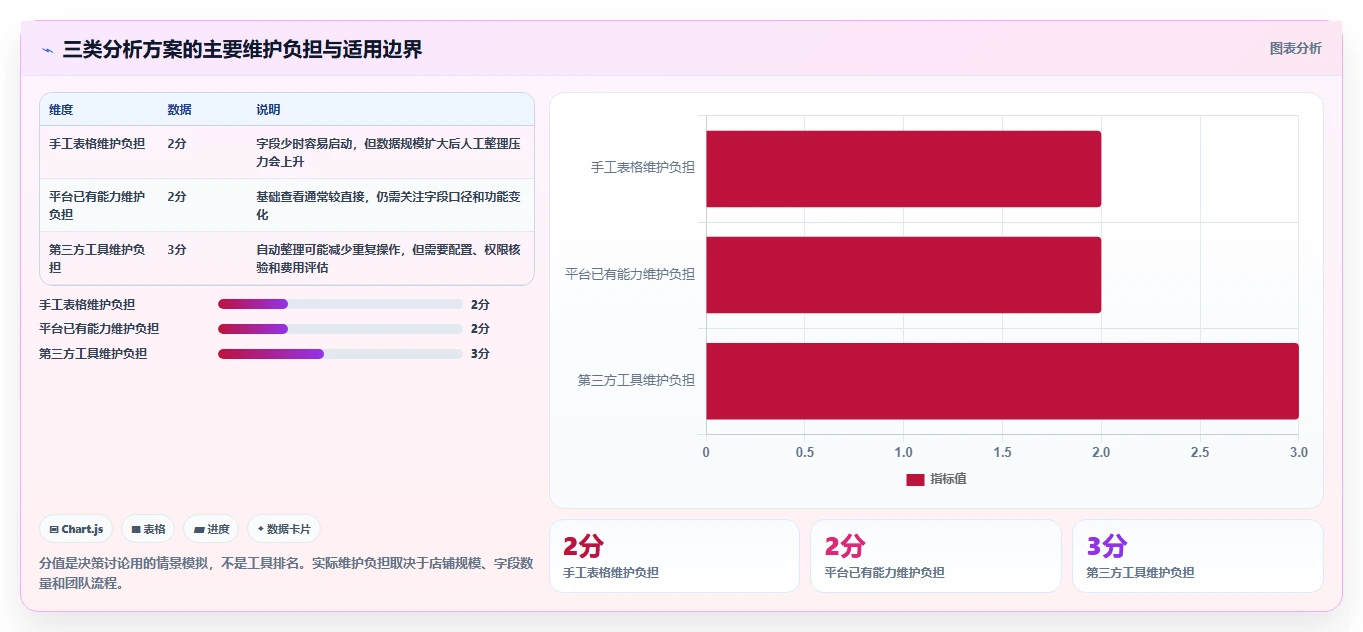The image size is (1363, 632).
Task: Click the 2.0 tick on the x-axis
Action: [x=1101, y=452]
